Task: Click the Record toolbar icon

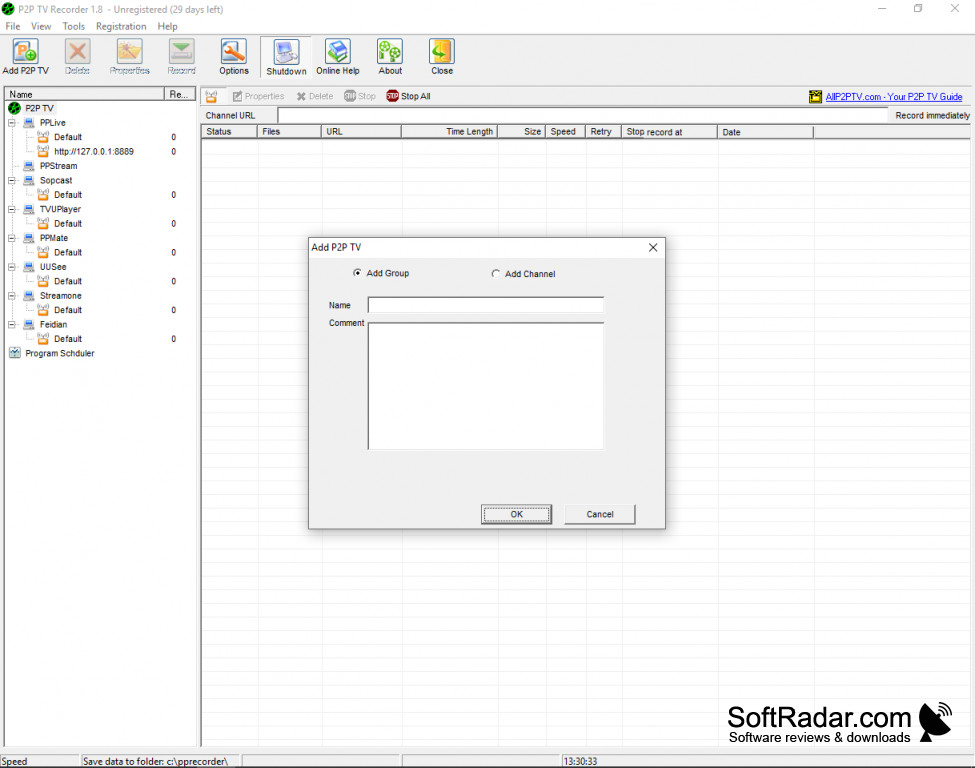Action: pos(182,57)
